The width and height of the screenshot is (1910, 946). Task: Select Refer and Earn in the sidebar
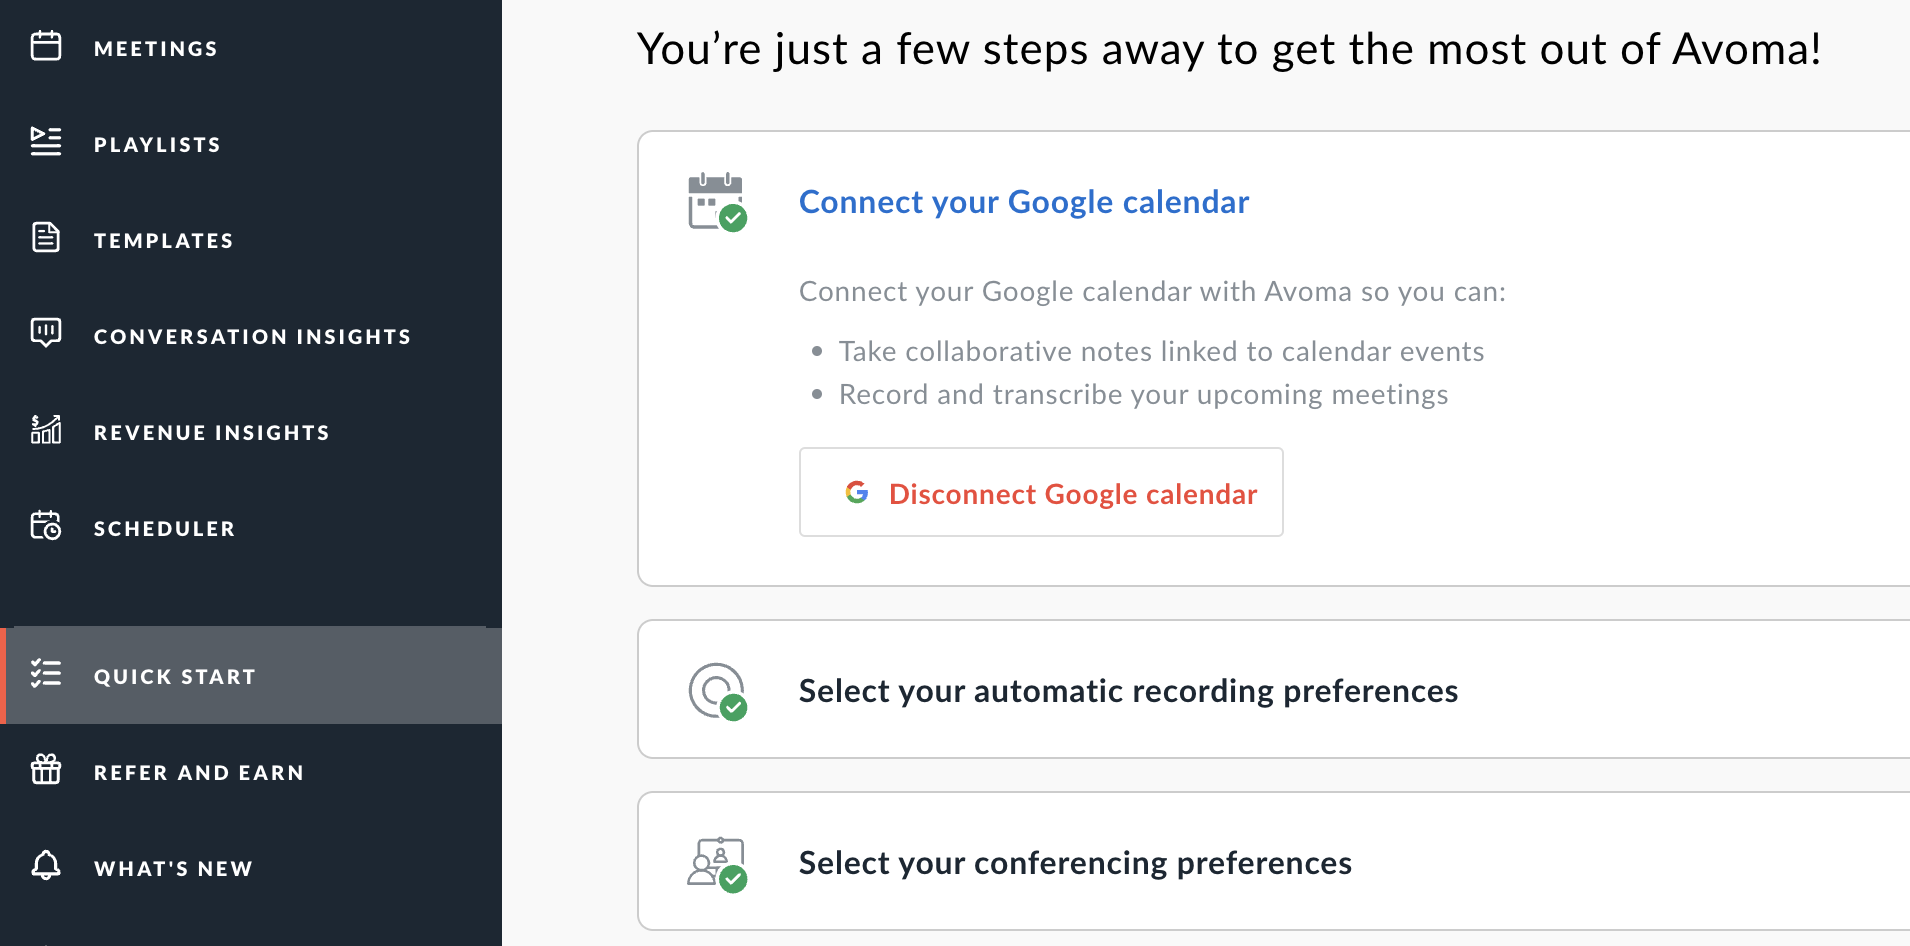[x=198, y=771]
